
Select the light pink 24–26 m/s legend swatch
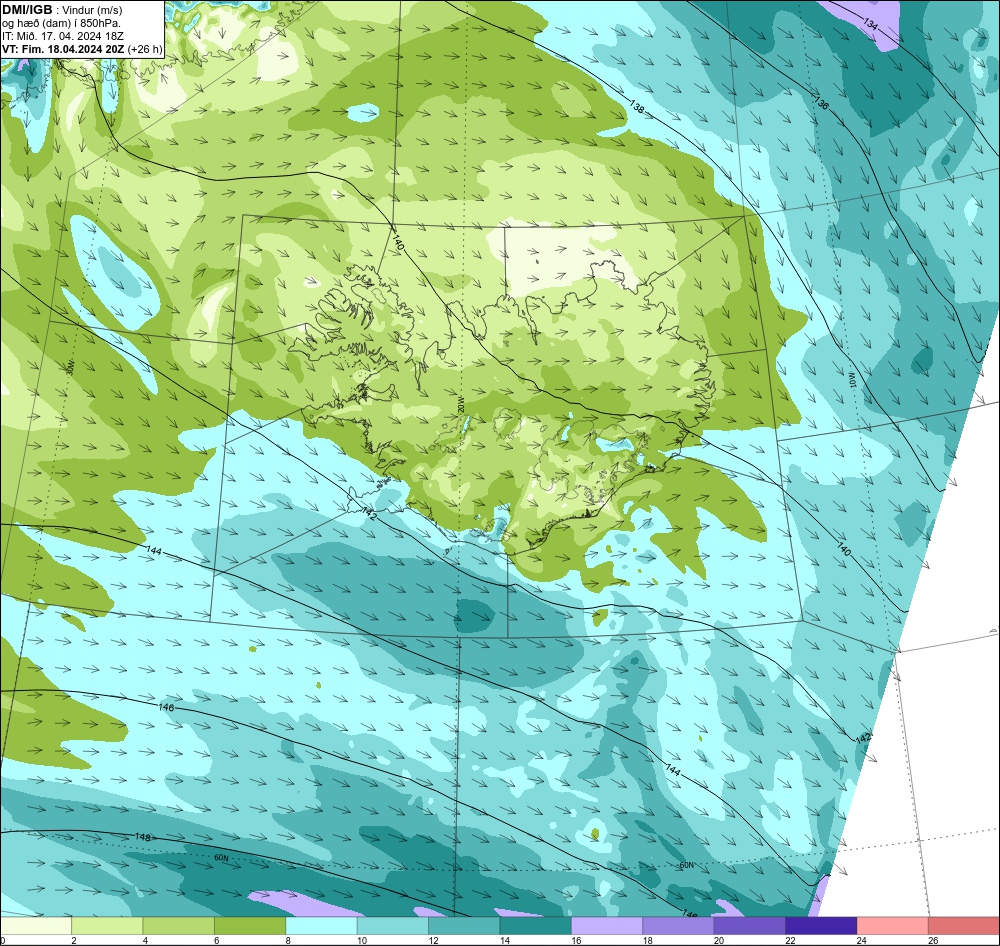(893, 926)
